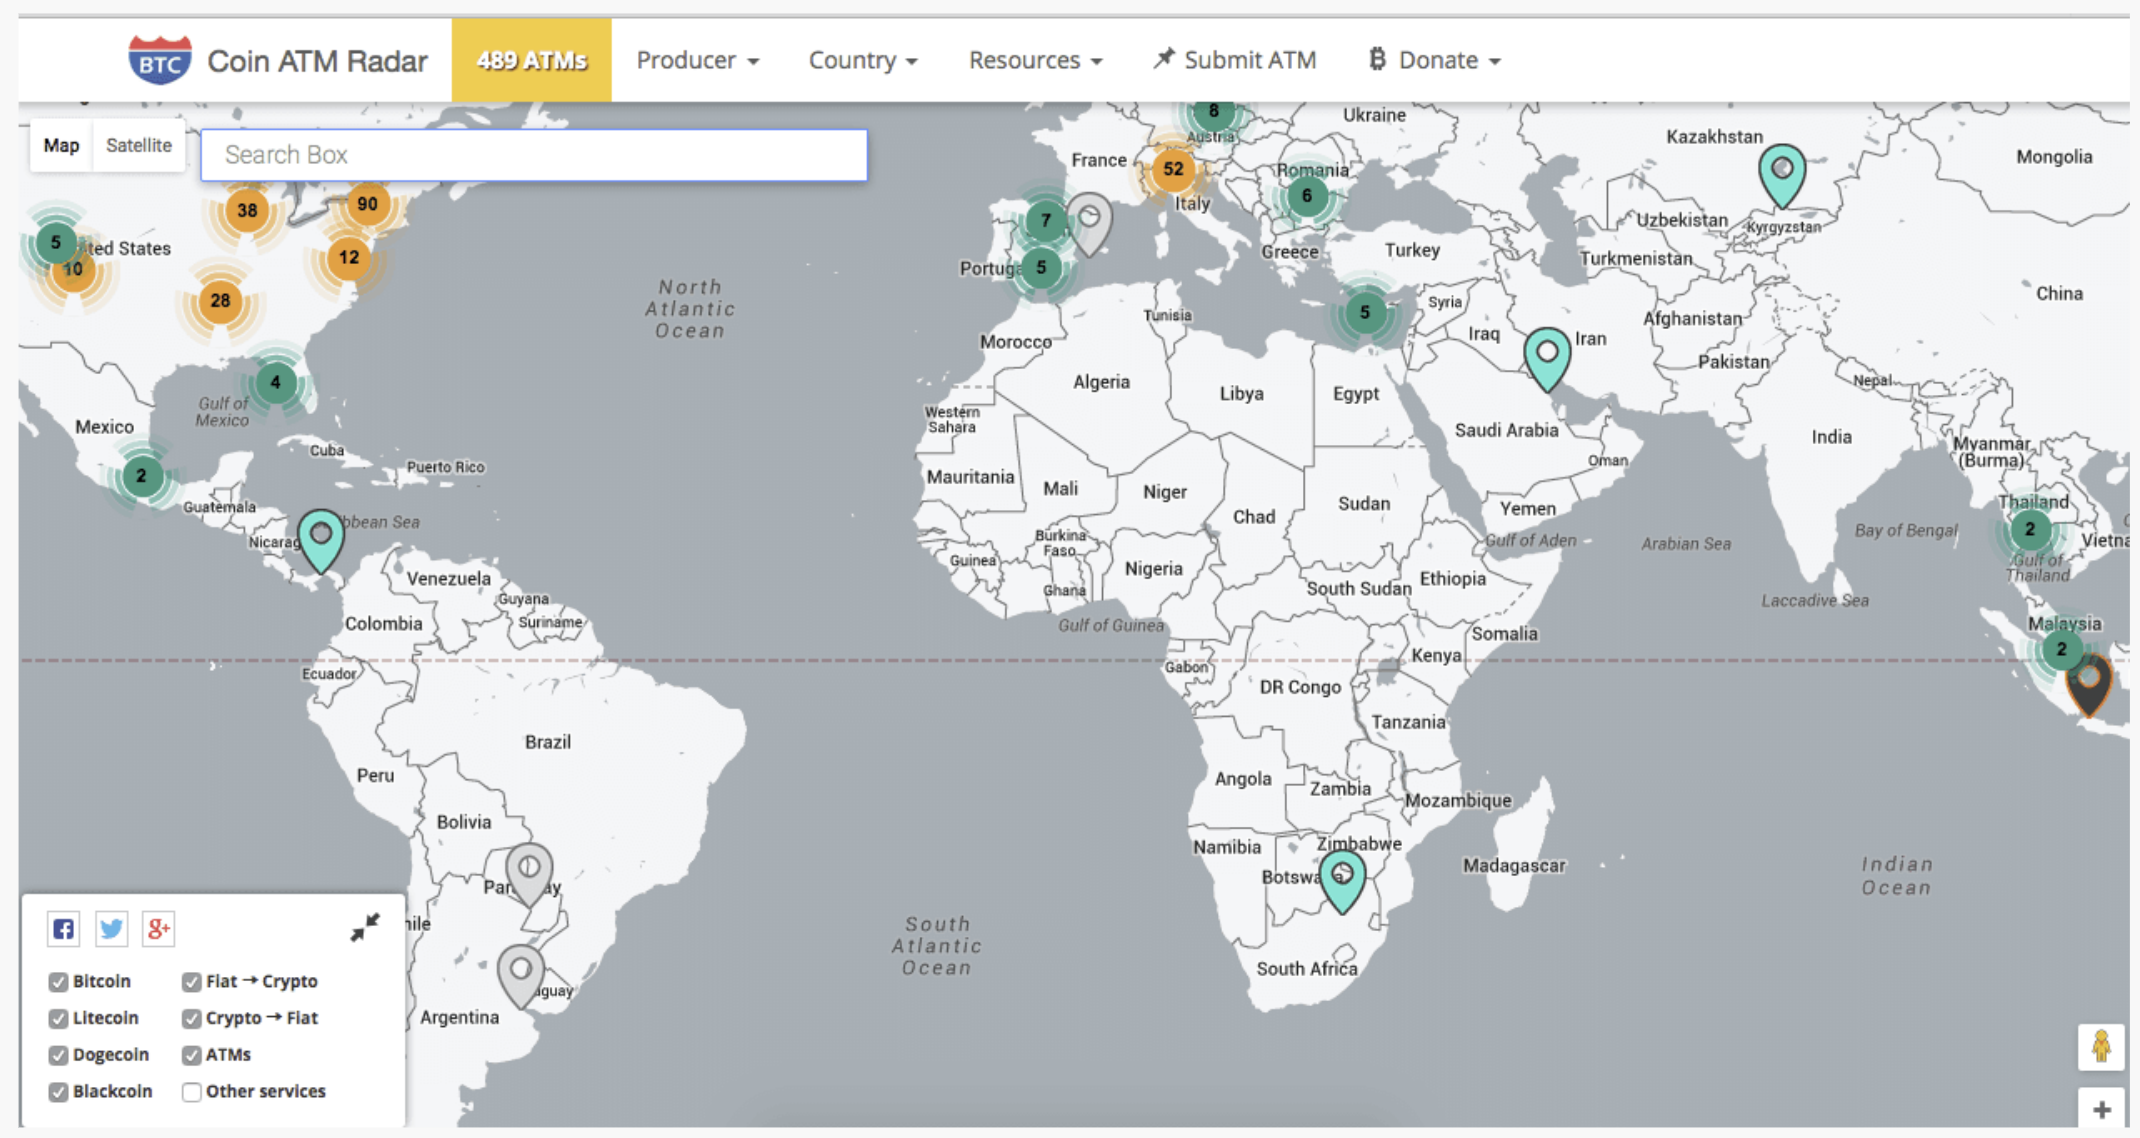Screen dimensions: 2140x1138
Task: Open the cluster marker labeled 38
Action: (247, 211)
